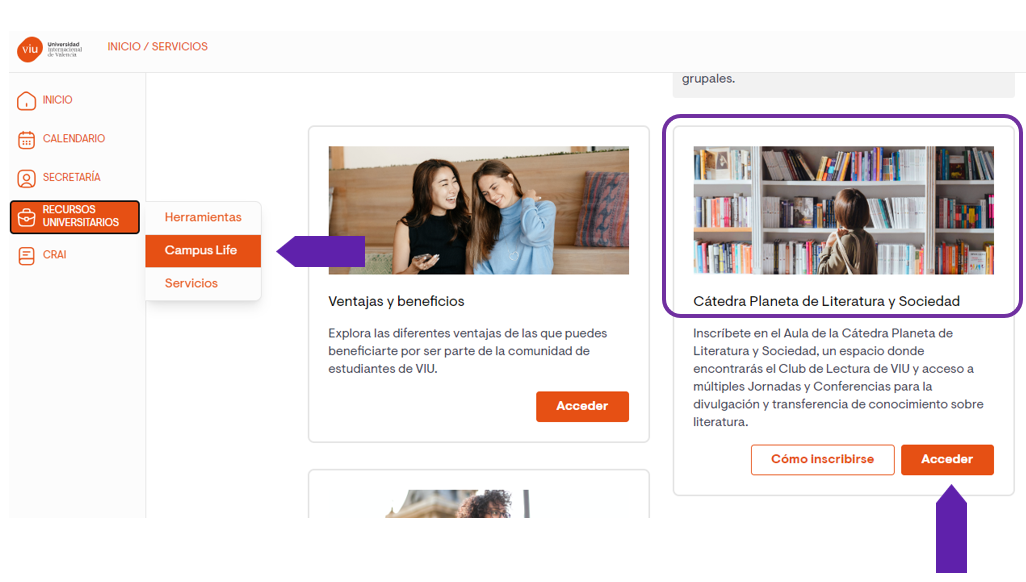Click the Cómo inscribirse button

[x=823, y=460]
